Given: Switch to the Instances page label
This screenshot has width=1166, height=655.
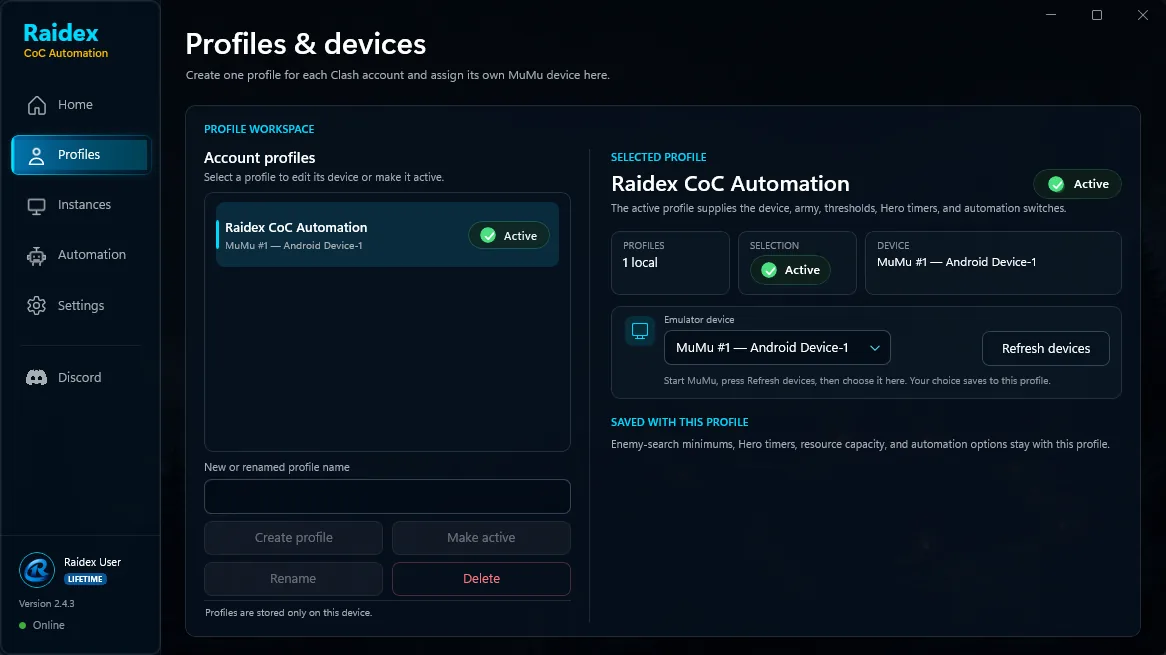Looking at the screenshot, I should coord(84,204).
